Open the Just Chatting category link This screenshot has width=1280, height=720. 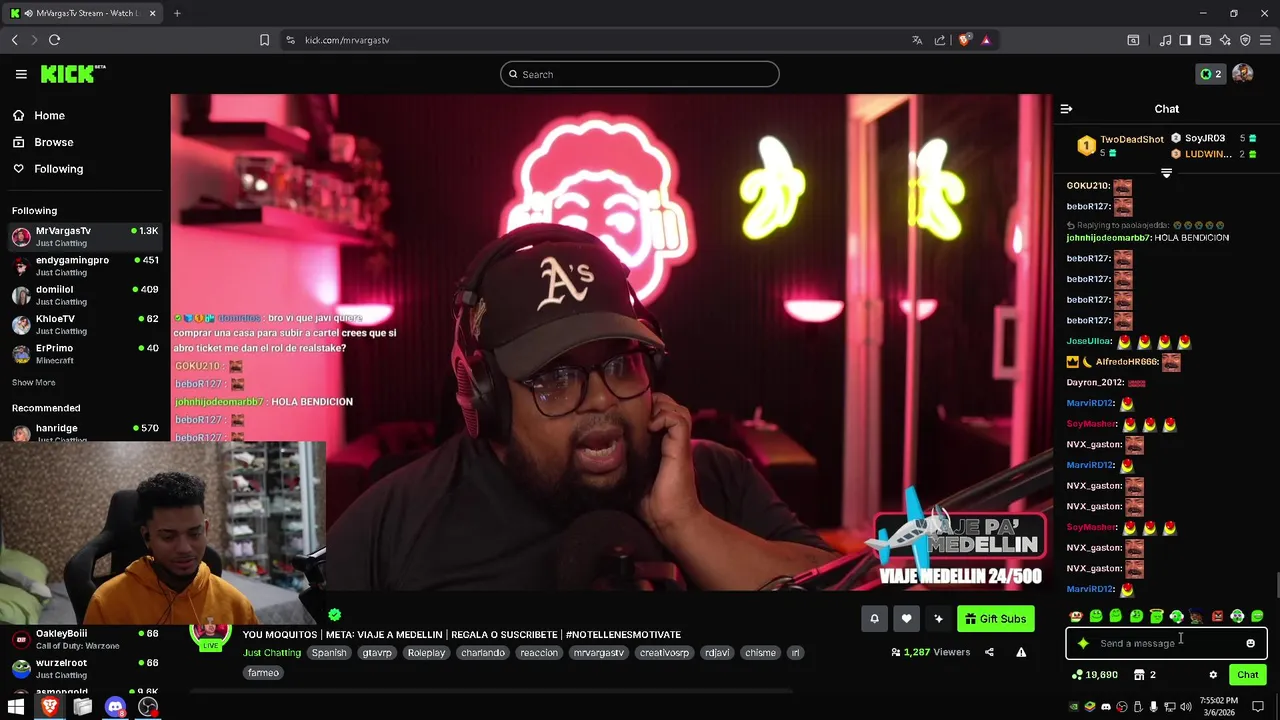[272, 653]
